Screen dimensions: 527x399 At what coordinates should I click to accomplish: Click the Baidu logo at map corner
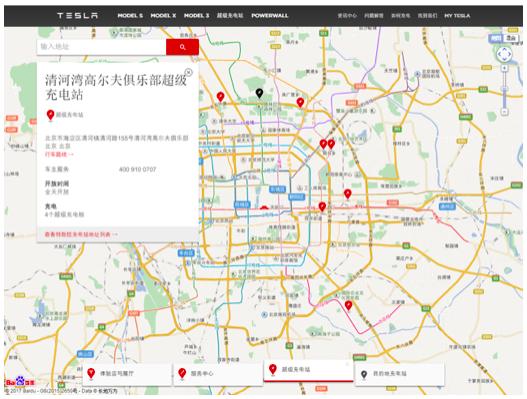[20, 382]
